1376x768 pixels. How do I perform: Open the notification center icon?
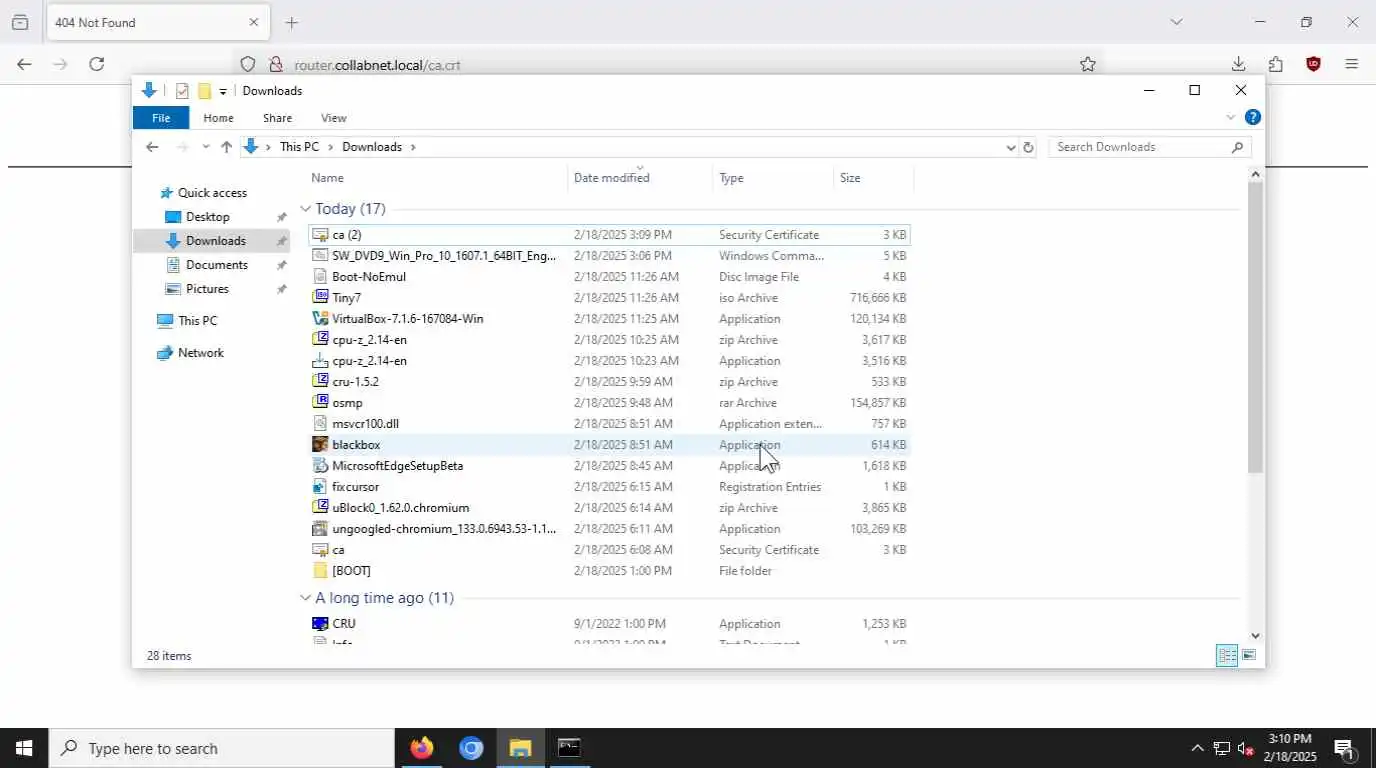click(x=1345, y=748)
